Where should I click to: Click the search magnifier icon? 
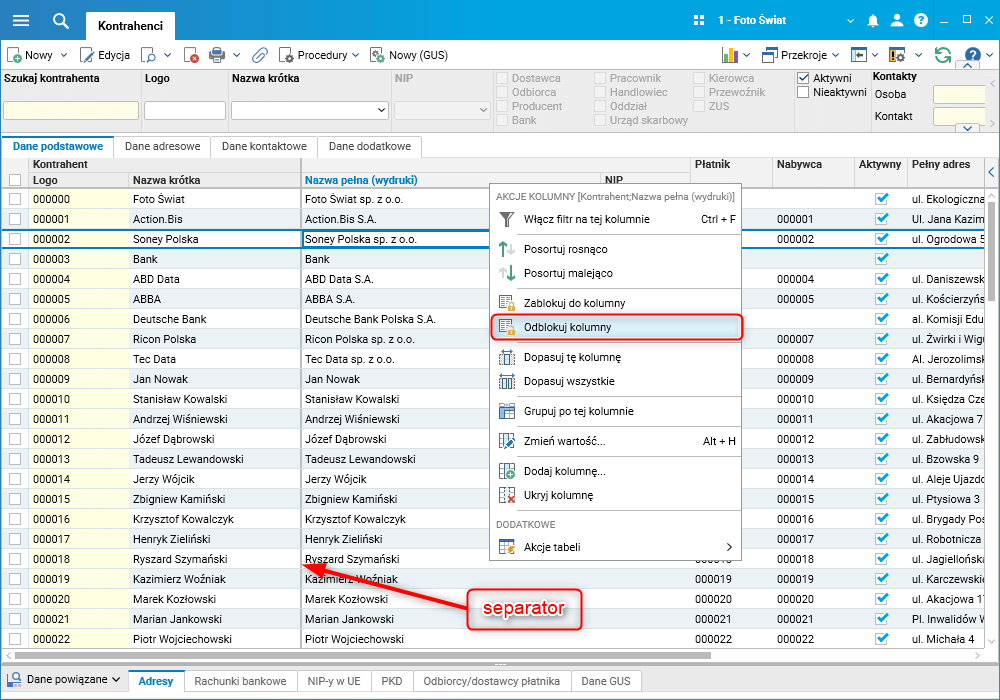pyautogui.click(x=61, y=20)
